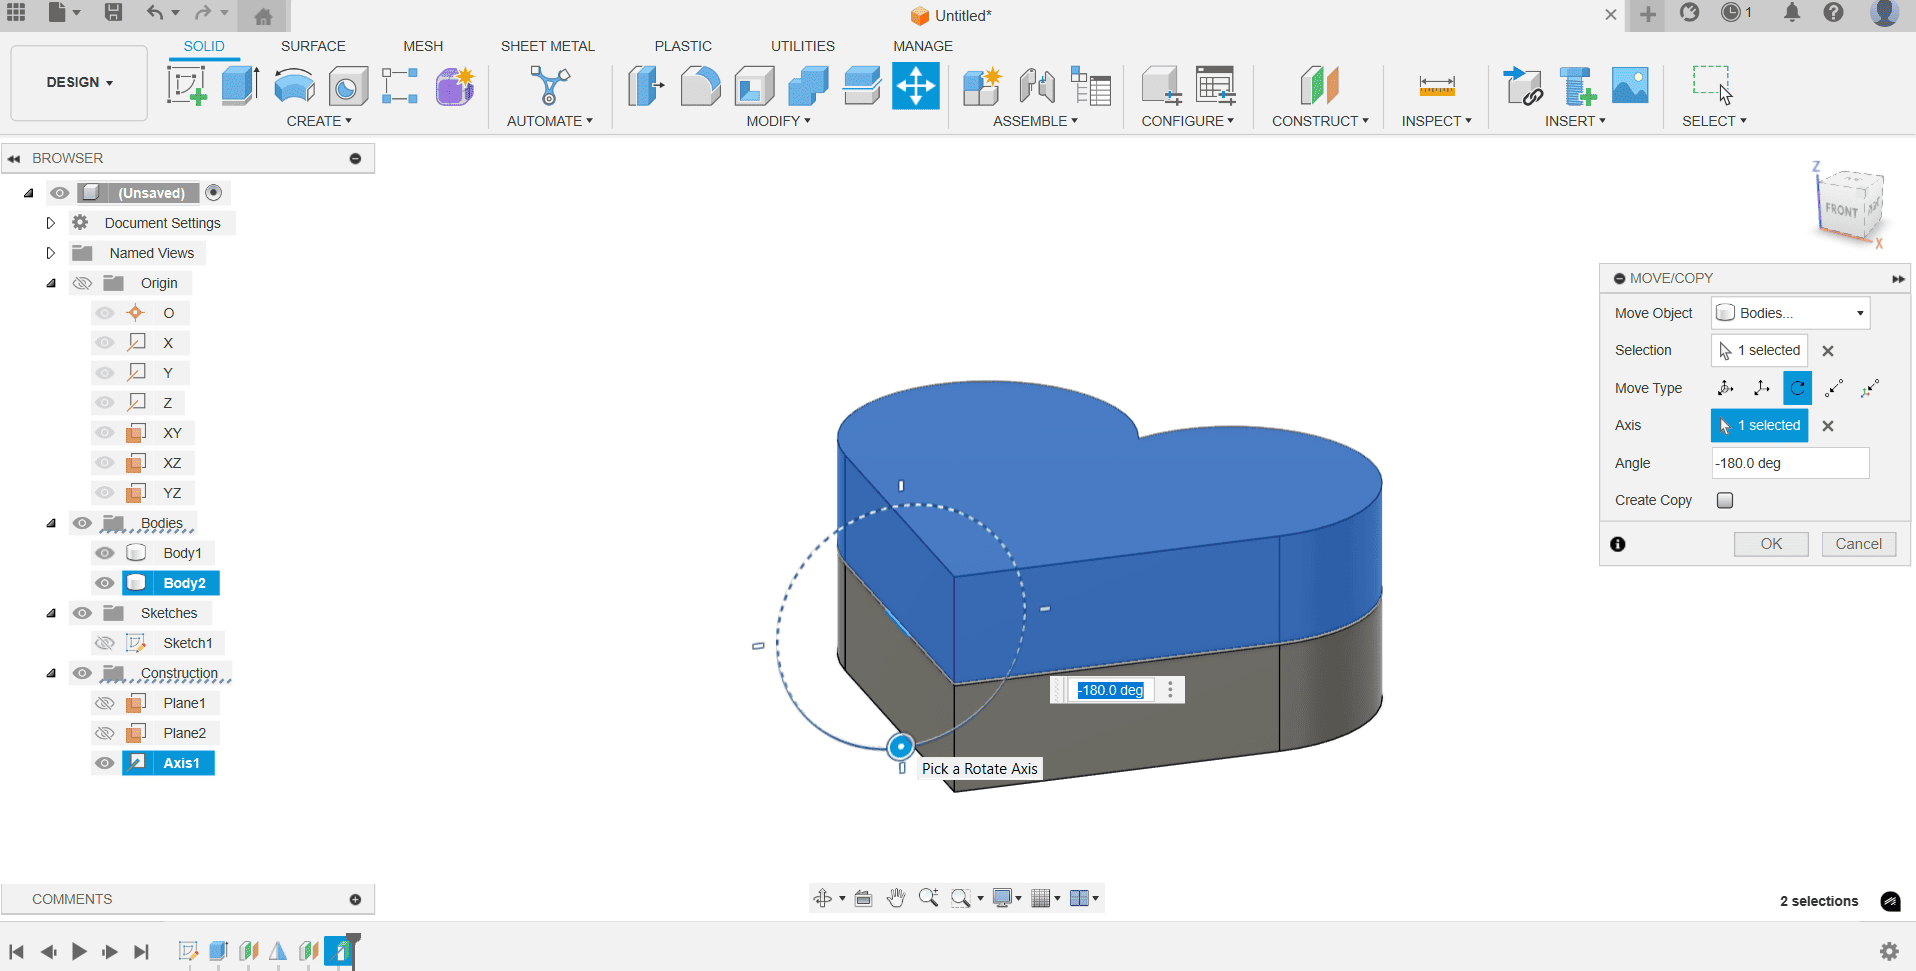Click the Axis 1 selected button
The height and width of the screenshot is (971, 1916).
pyautogui.click(x=1759, y=425)
